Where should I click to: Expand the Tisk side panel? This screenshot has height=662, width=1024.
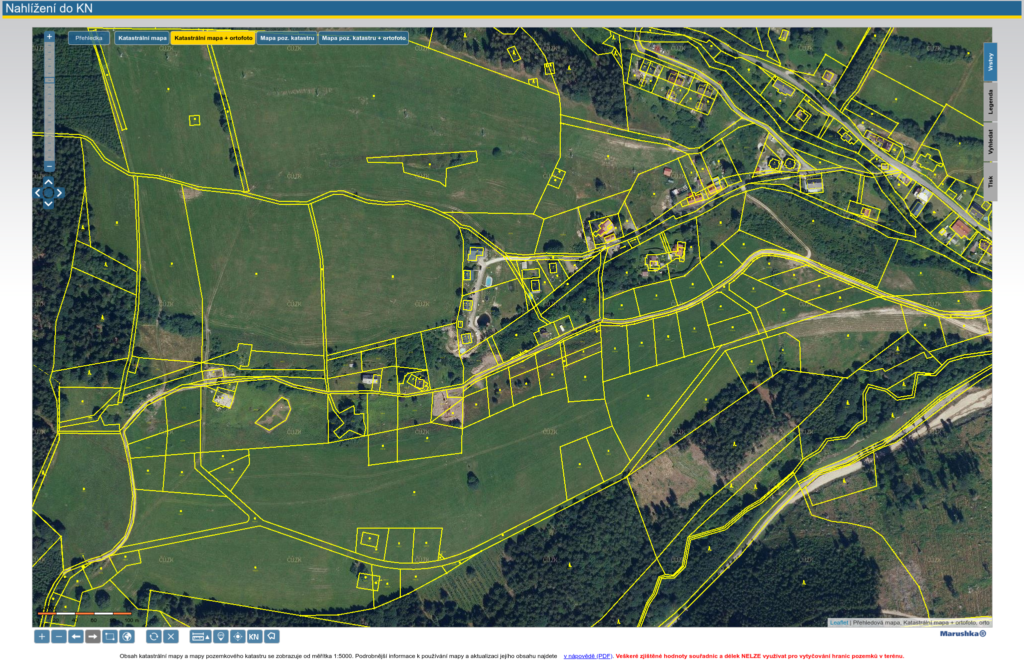tap(990, 182)
